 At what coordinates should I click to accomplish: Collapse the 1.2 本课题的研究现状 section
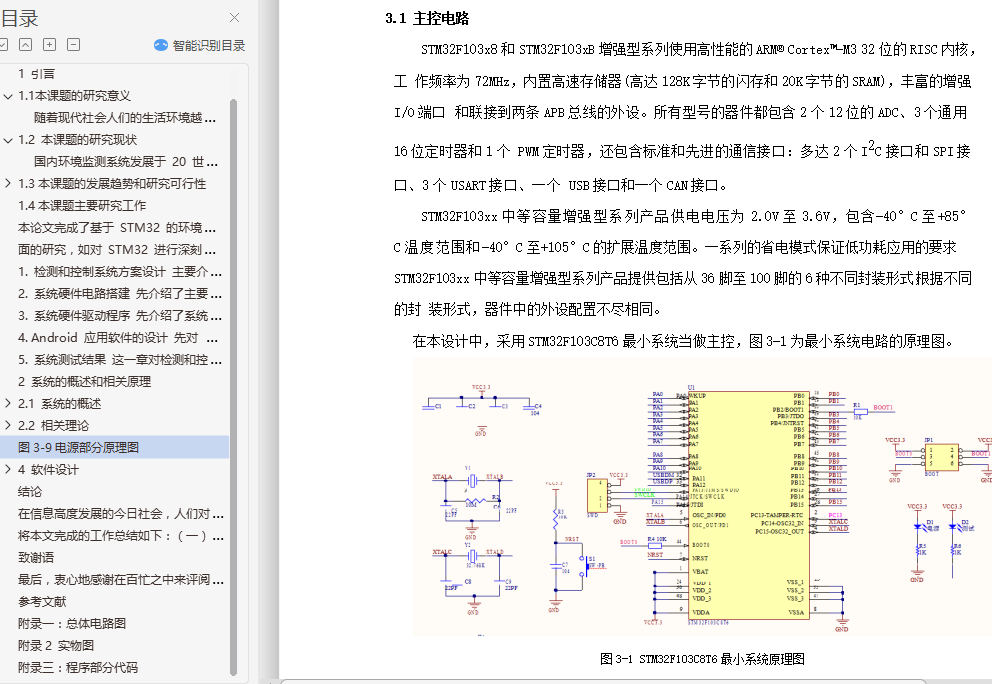point(8,140)
